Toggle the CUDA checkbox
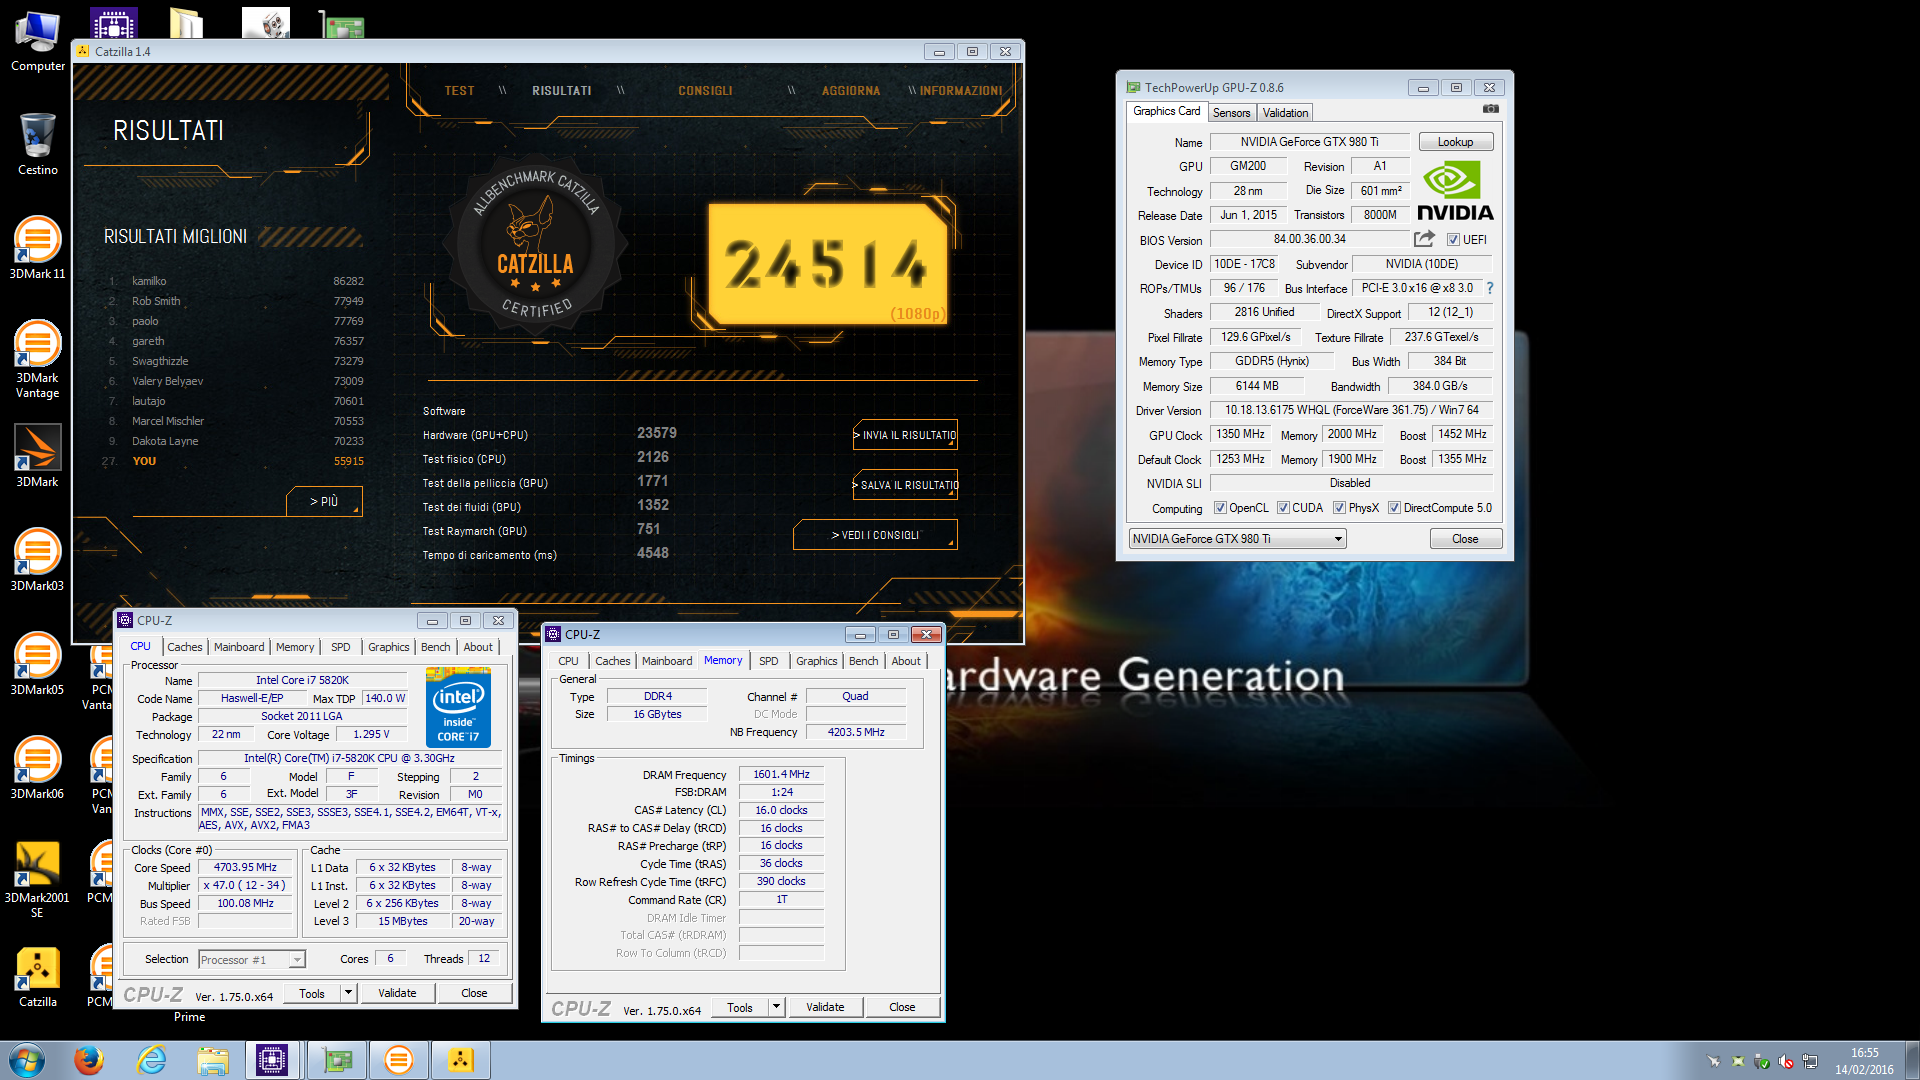This screenshot has width=1920, height=1080. [x=1283, y=508]
